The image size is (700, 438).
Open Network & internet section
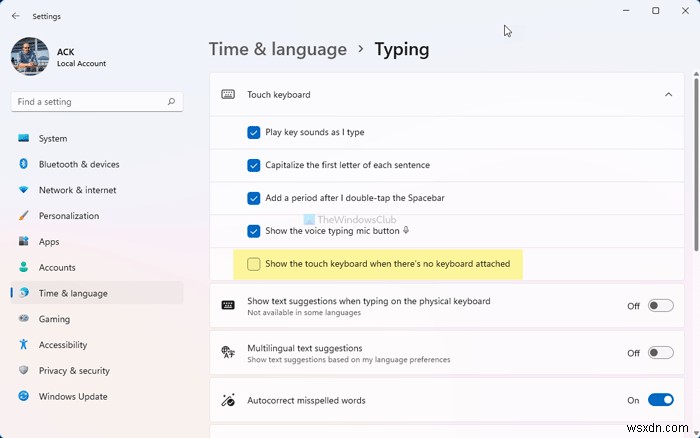(97, 190)
